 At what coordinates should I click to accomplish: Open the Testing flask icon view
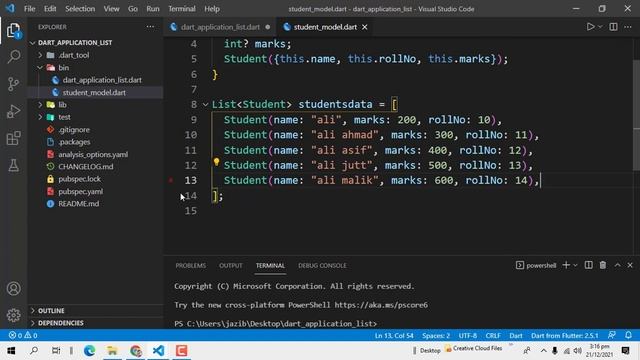click(x=13, y=165)
